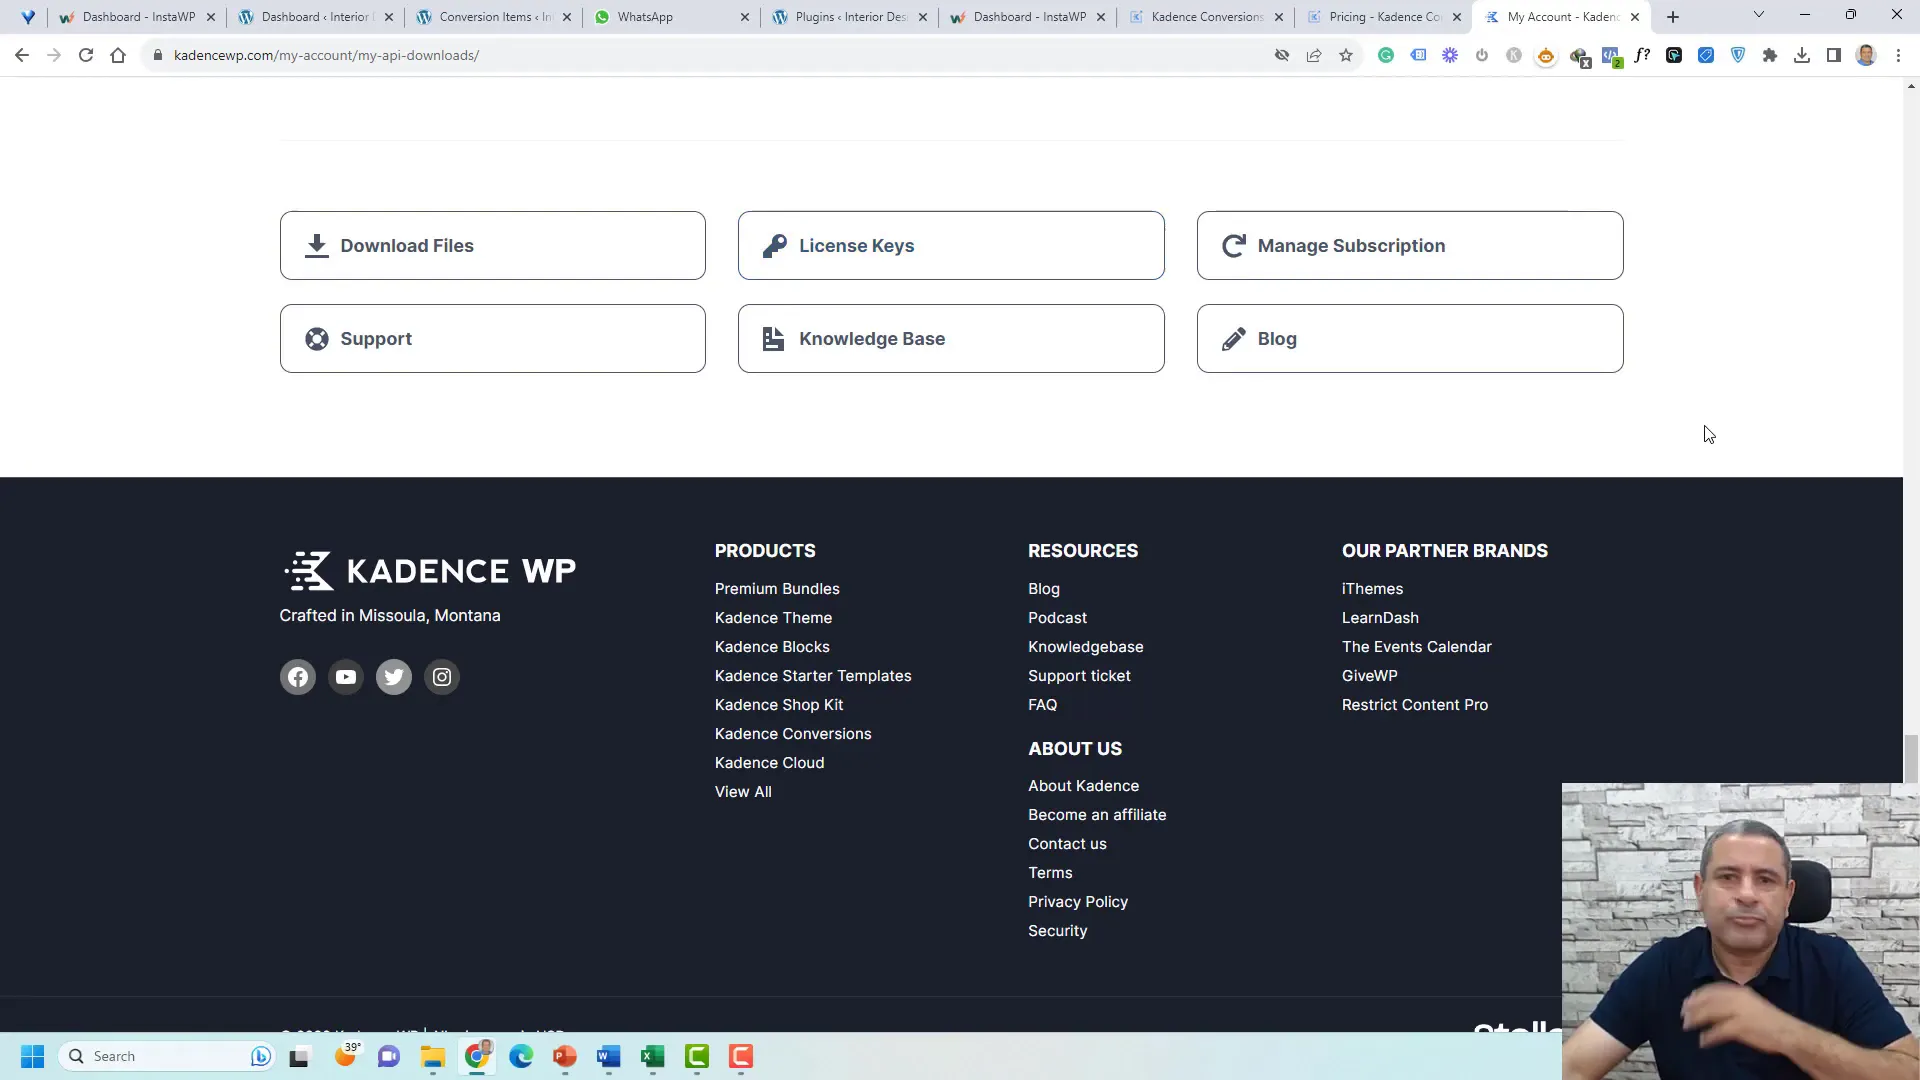This screenshot has height=1080, width=1920.
Task: Click the Kadence WP Twitter icon
Action: click(393, 676)
